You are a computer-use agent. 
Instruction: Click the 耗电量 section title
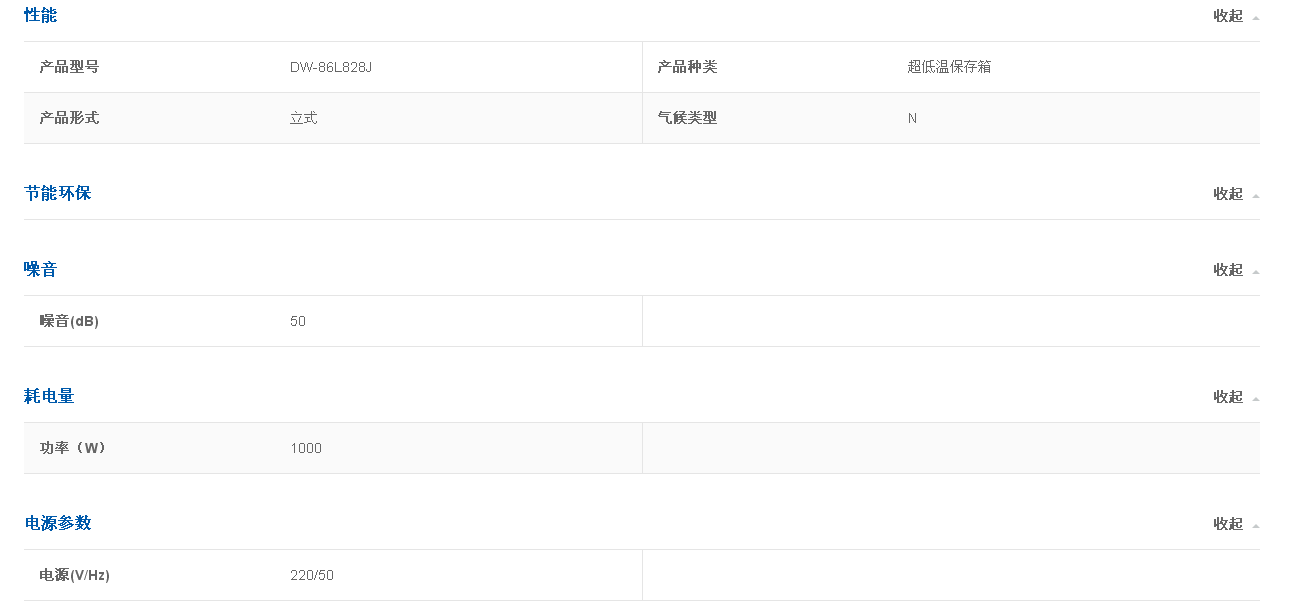pyautogui.click(x=49, y=396)
